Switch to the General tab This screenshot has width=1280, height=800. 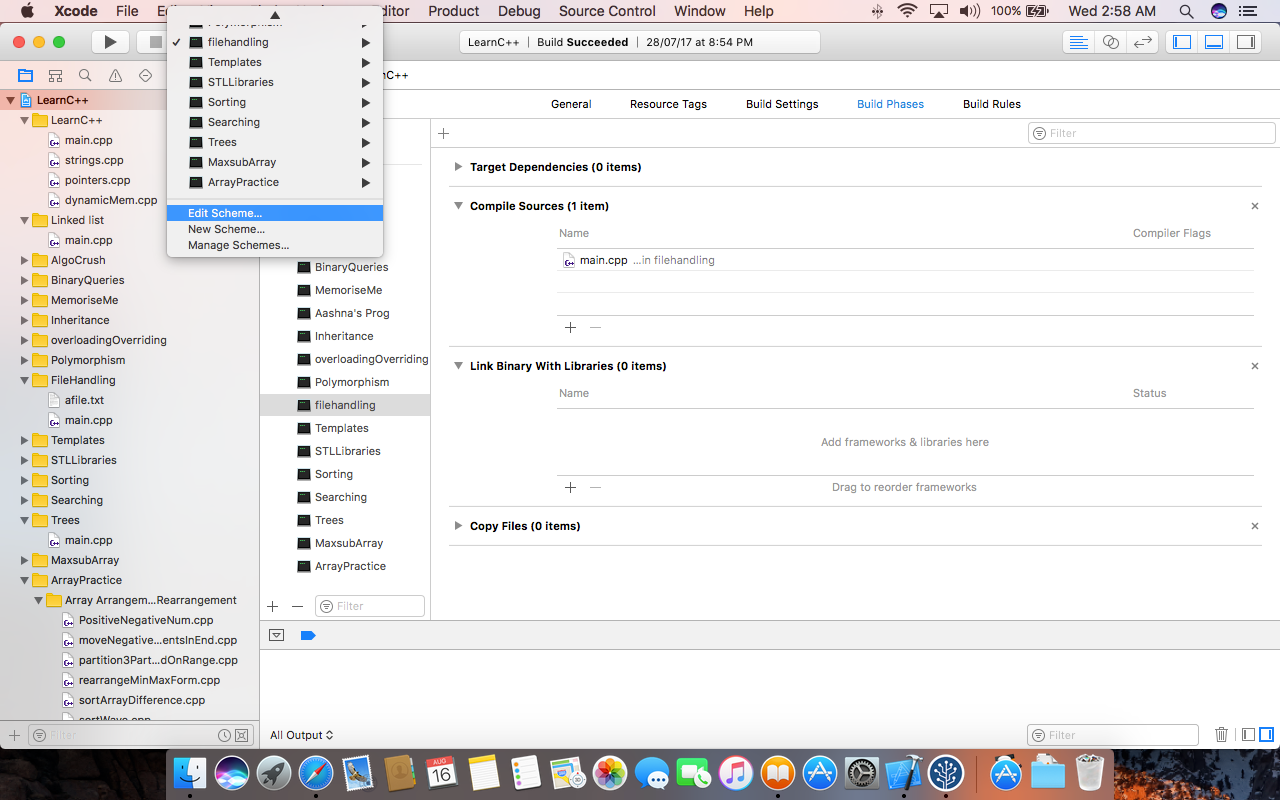click(x=571, y=104)
